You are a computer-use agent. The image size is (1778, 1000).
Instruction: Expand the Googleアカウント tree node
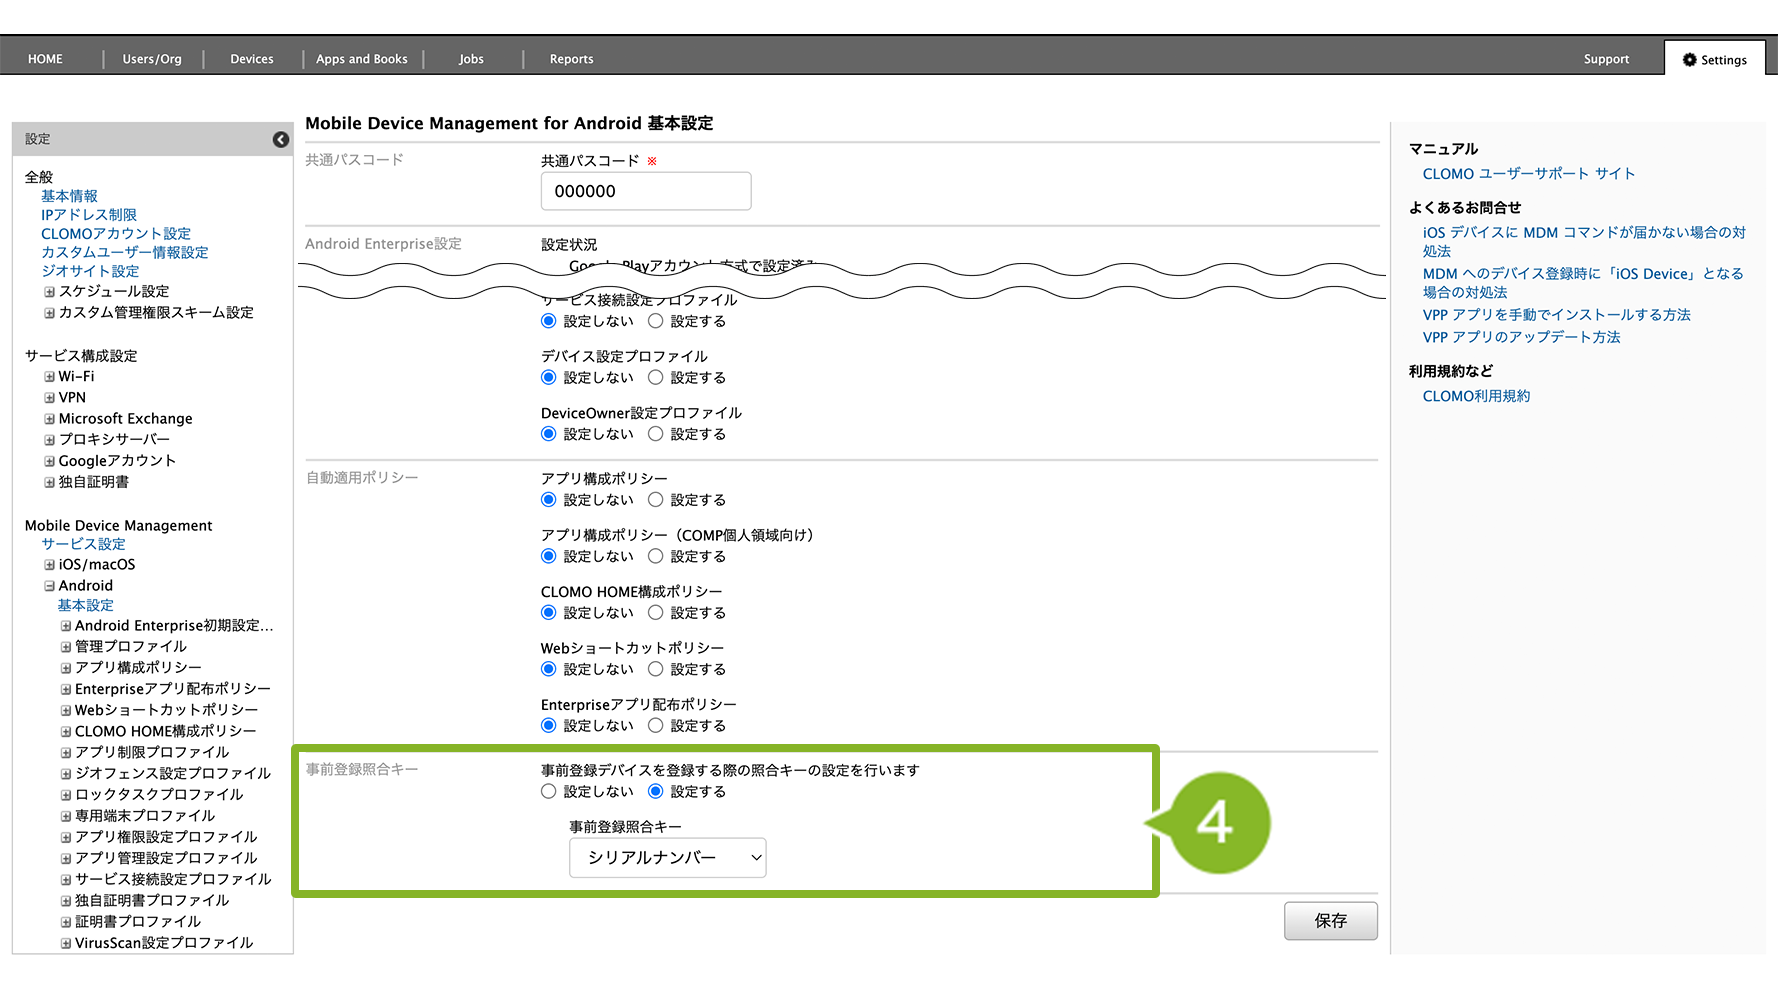tap(49, 461)
